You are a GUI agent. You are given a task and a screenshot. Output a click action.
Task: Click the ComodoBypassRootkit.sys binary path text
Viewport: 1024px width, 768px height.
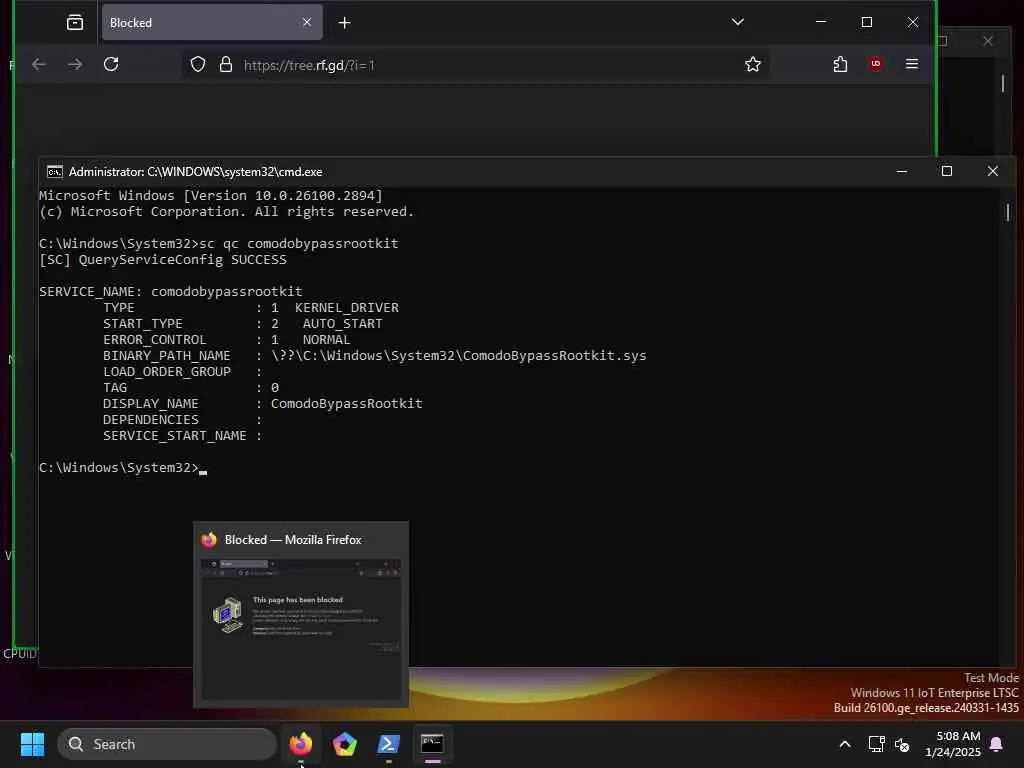pos(459,356)
